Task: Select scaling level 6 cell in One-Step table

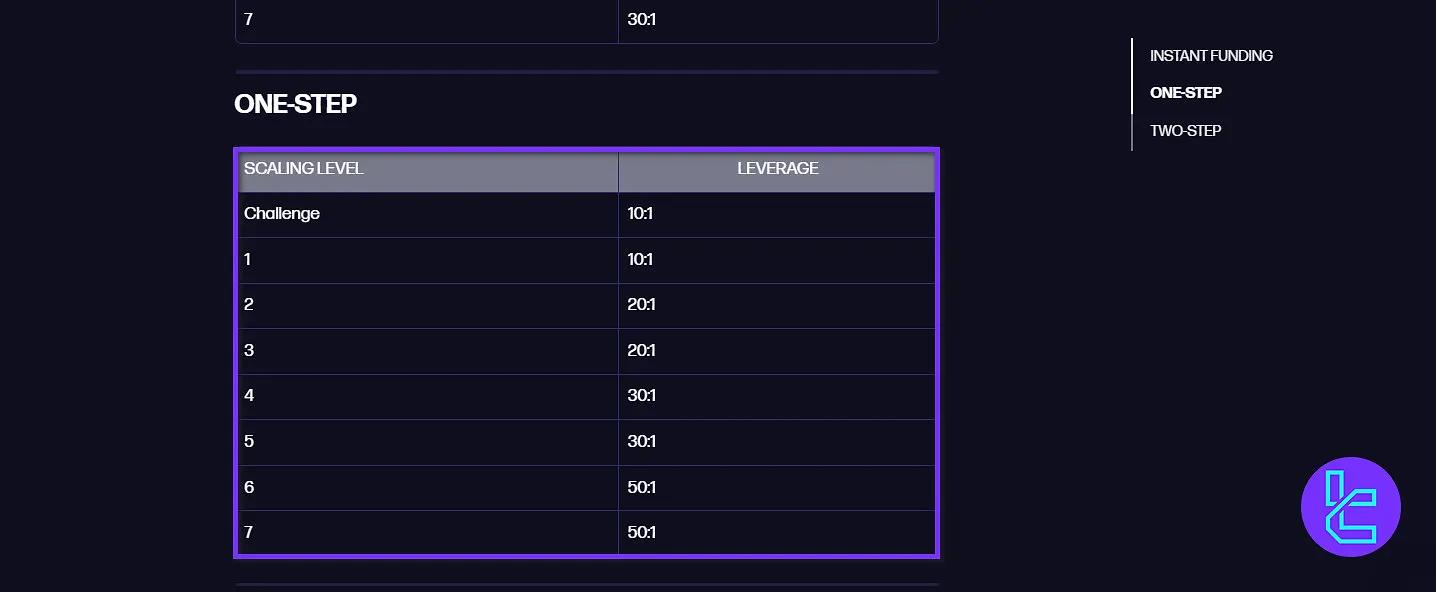Action: (249, 488)
